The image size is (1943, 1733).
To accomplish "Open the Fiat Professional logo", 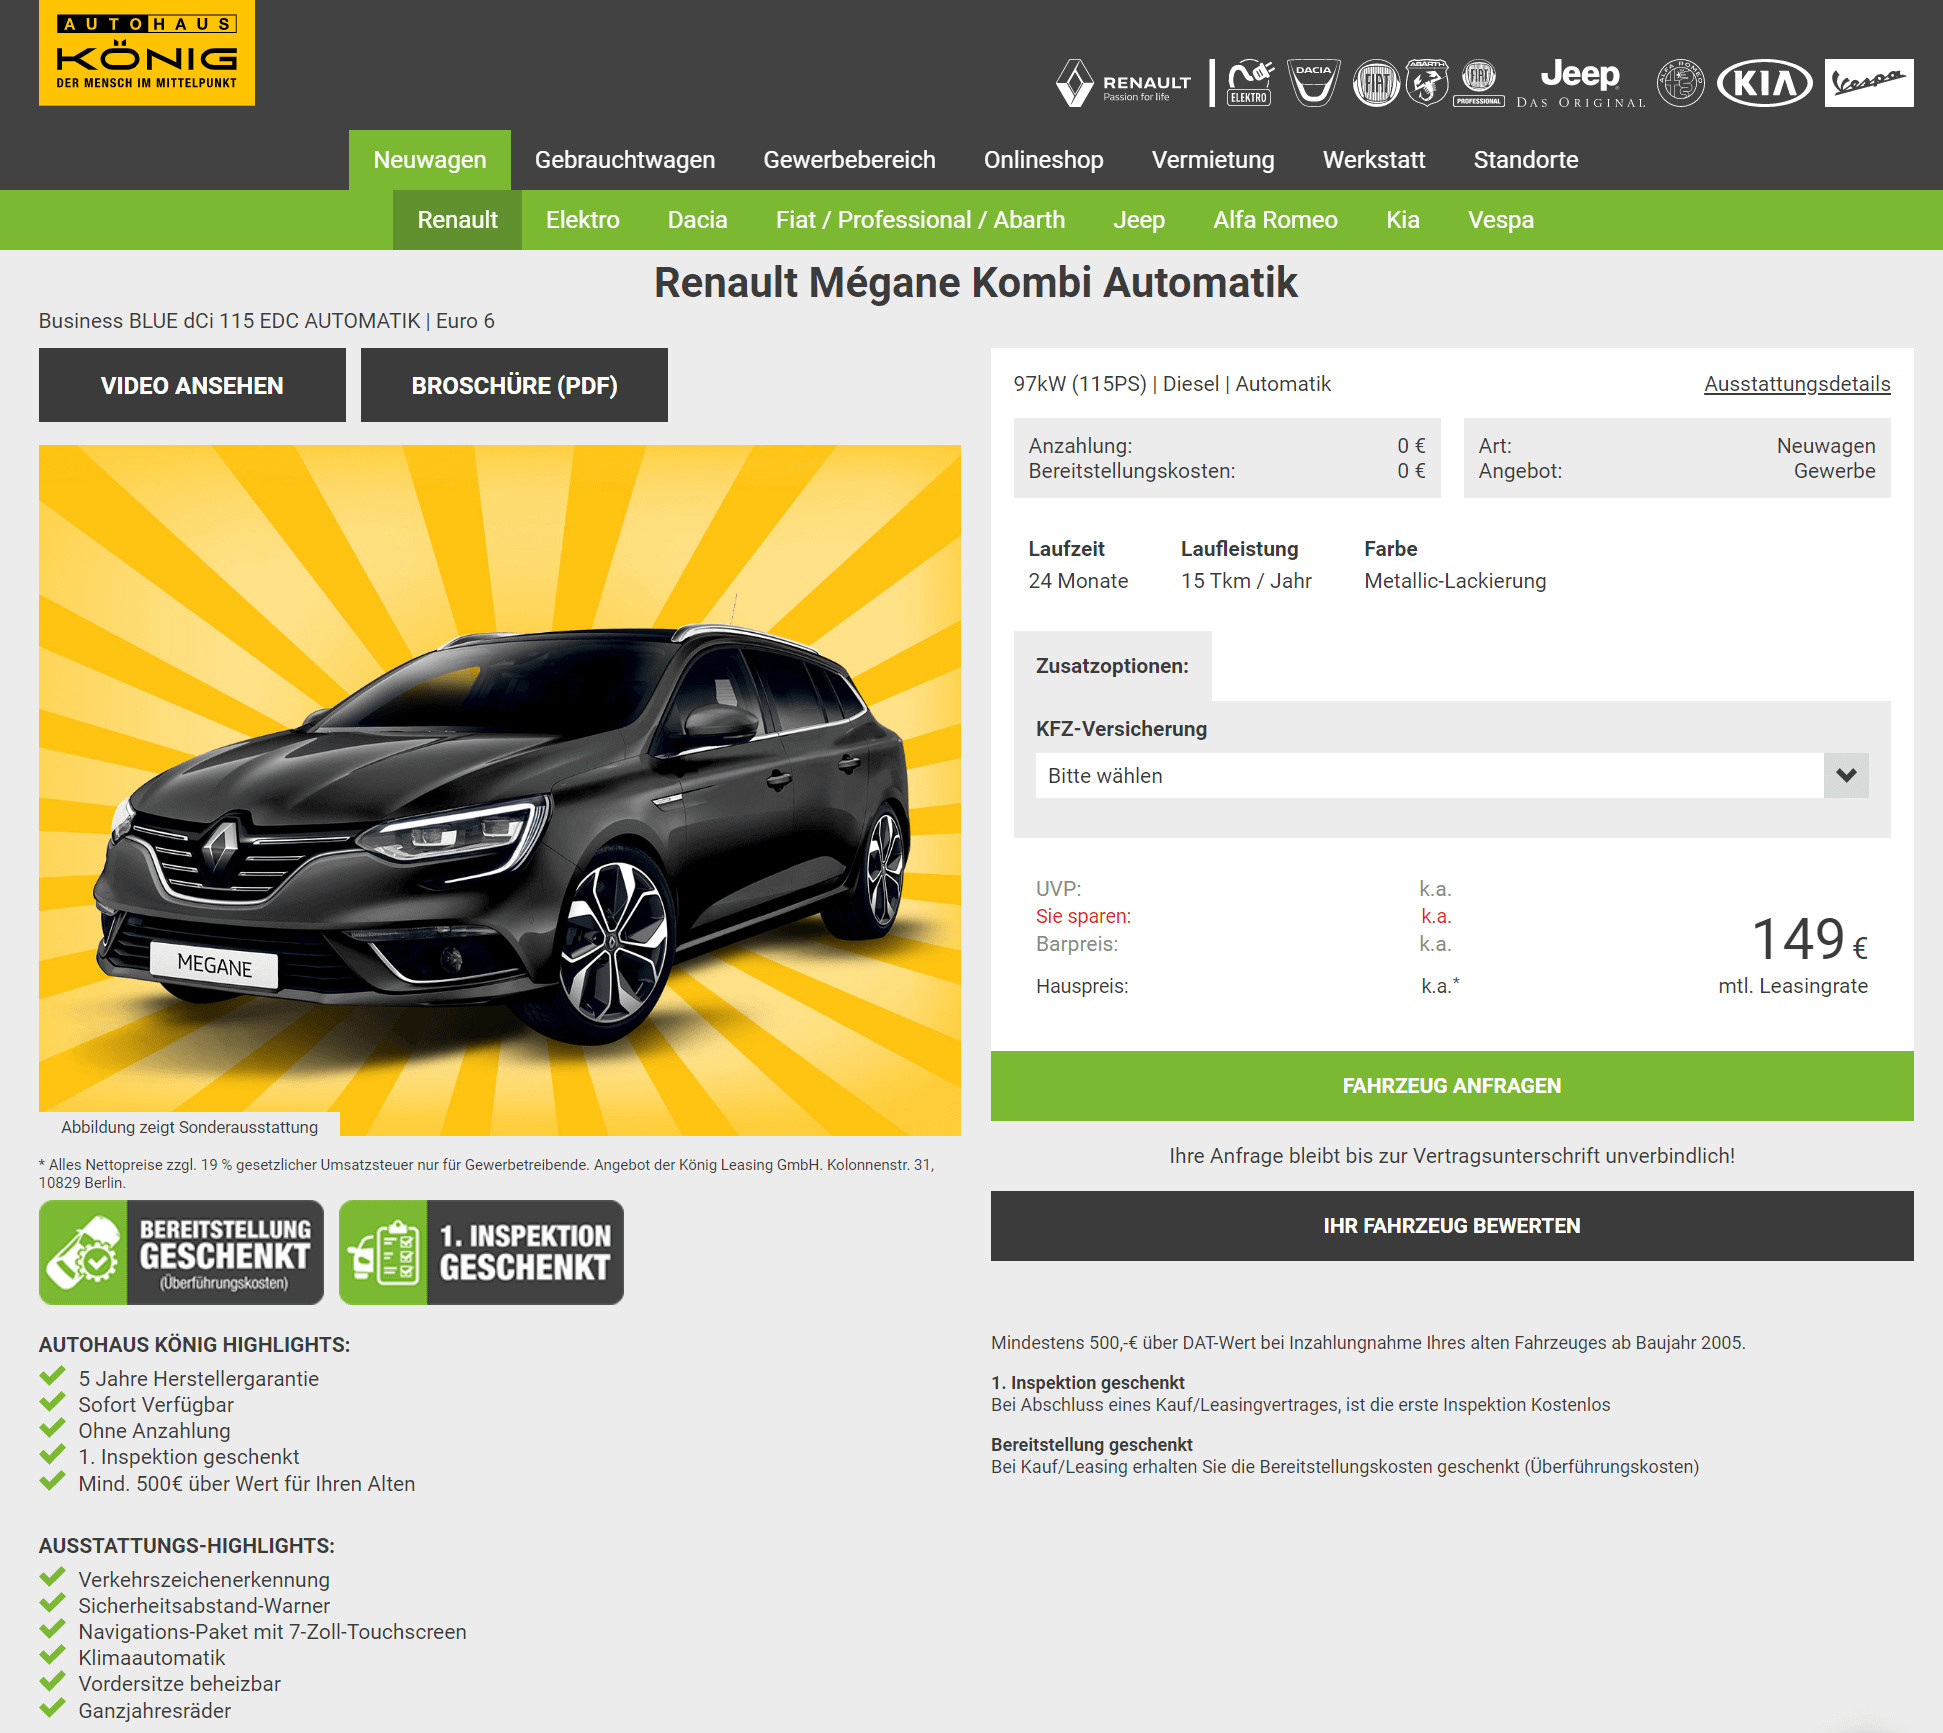I will point(1479,83).
